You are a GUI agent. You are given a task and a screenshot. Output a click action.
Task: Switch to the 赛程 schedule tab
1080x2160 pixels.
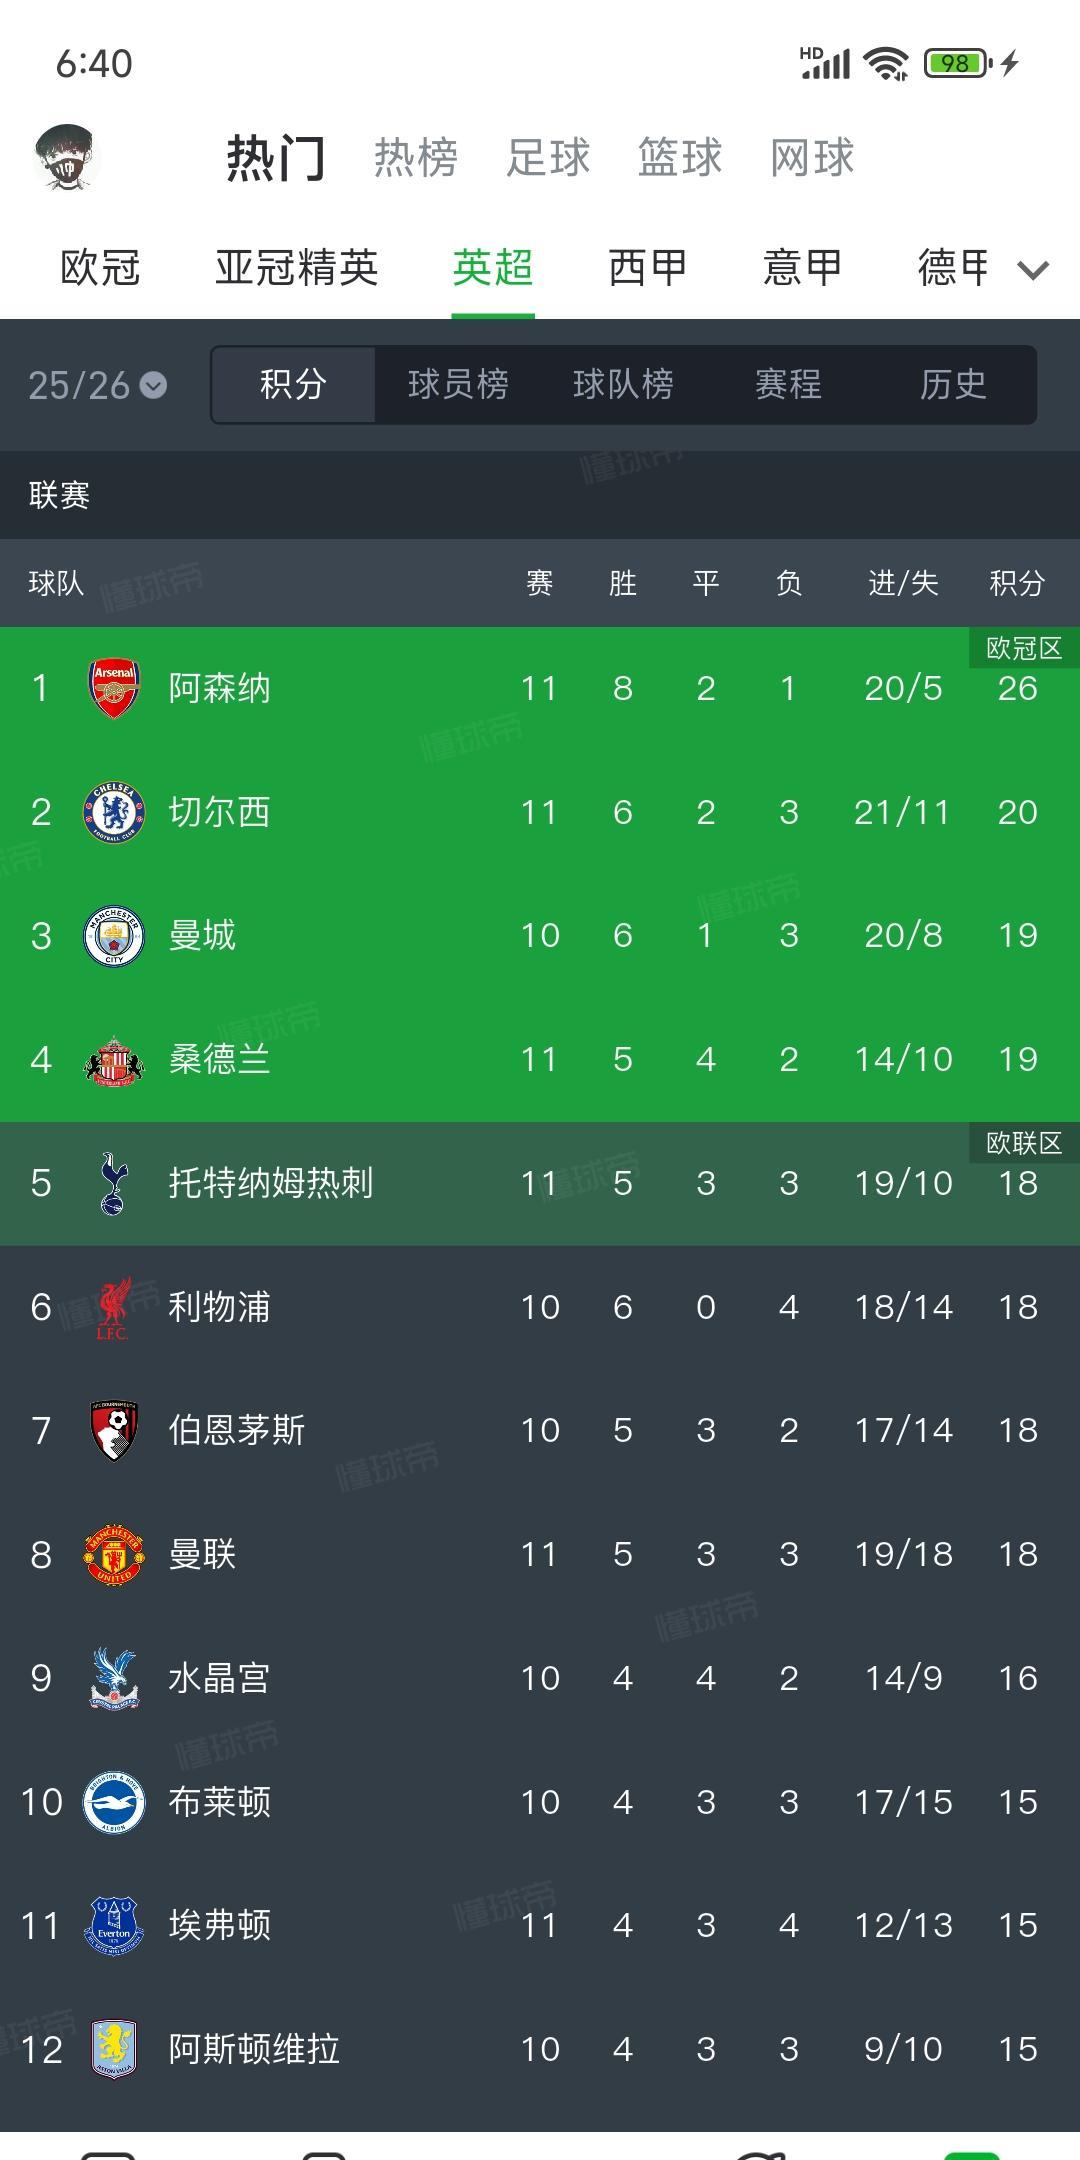[788, 385]
